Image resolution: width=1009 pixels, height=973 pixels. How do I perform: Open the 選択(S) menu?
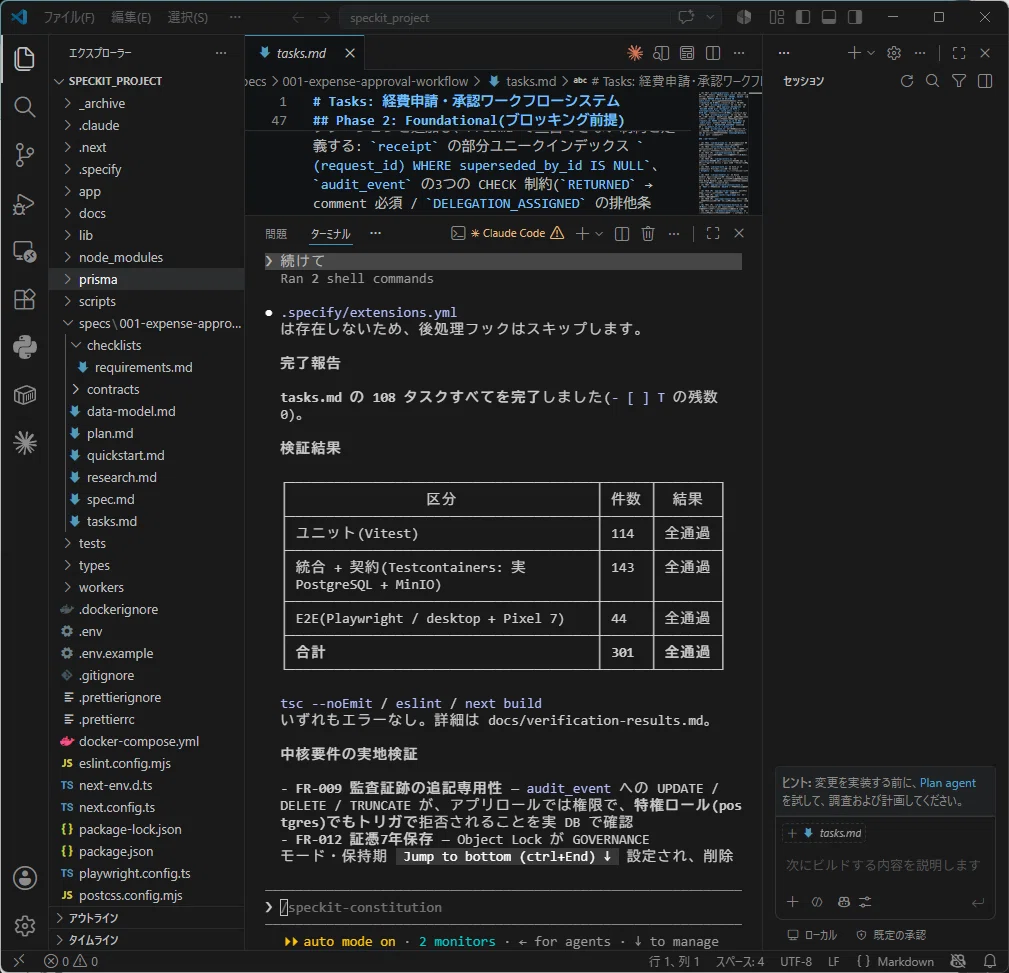(187, 17)
